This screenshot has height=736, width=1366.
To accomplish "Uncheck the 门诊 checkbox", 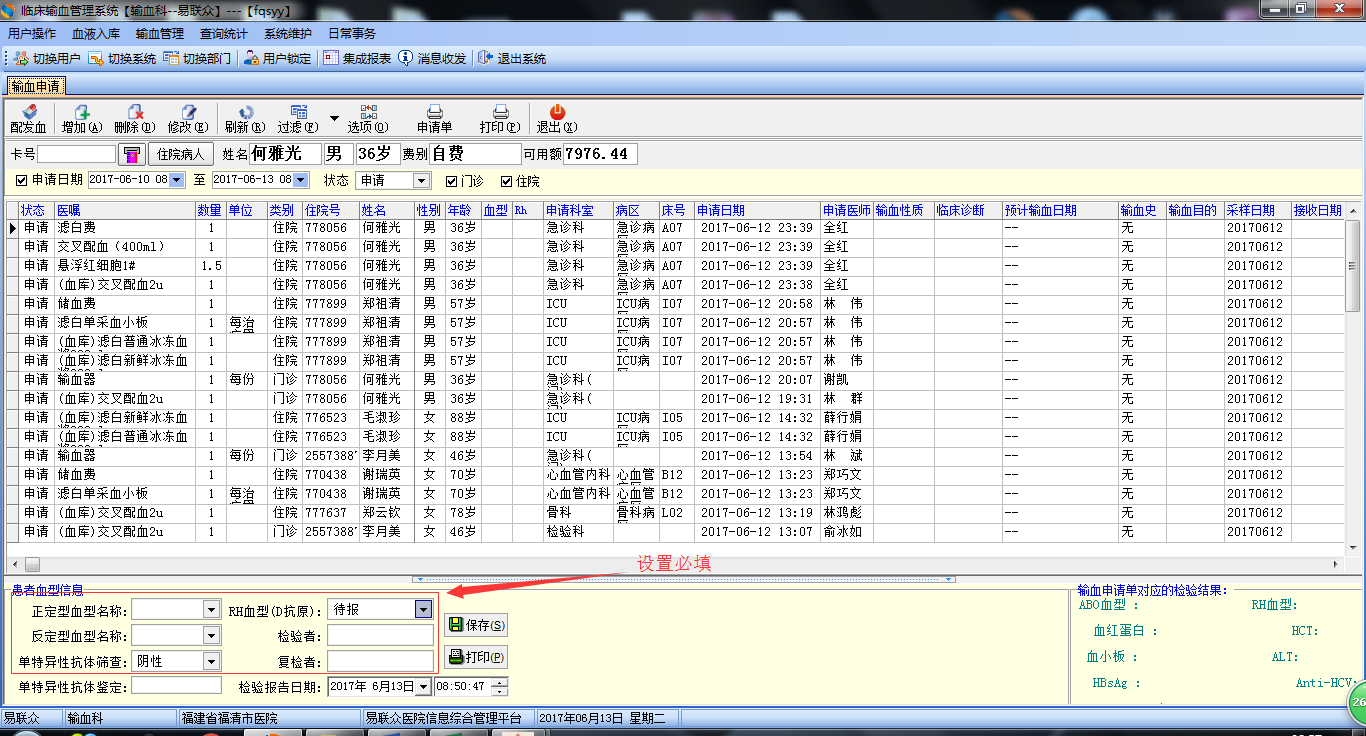I will point(452,181).
